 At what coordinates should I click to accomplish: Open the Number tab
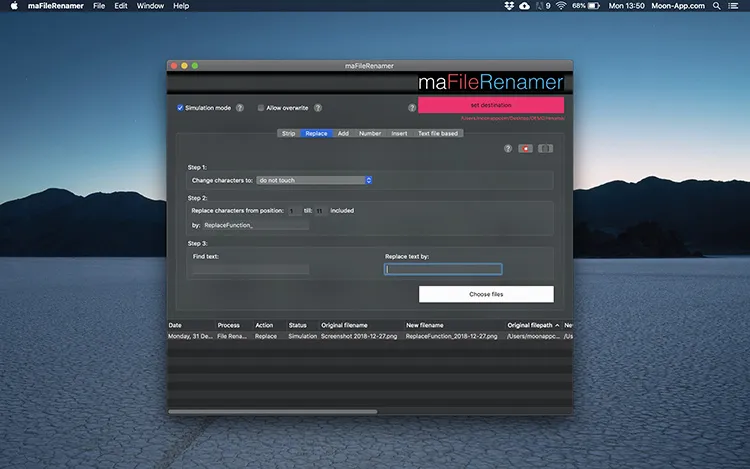click(x=370, y=133)
